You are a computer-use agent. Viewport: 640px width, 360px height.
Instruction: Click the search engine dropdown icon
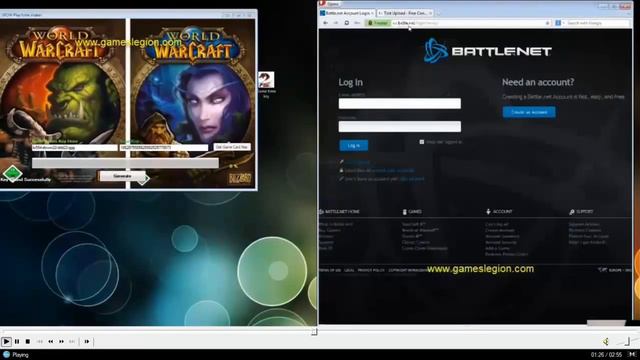(560, 23)
